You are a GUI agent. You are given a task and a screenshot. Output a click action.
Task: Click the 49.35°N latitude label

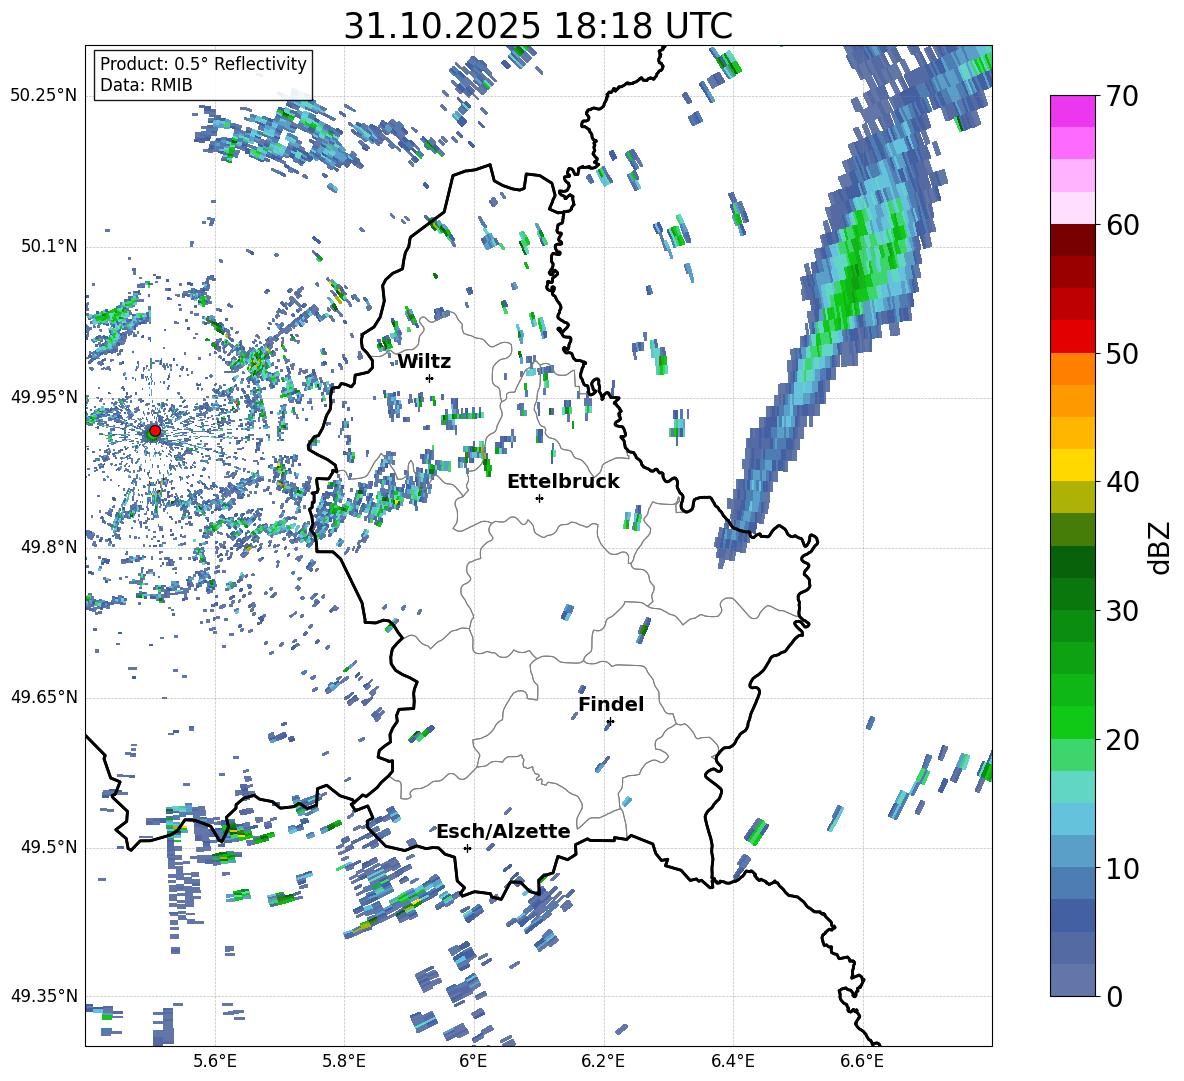[x=44, y=996]
